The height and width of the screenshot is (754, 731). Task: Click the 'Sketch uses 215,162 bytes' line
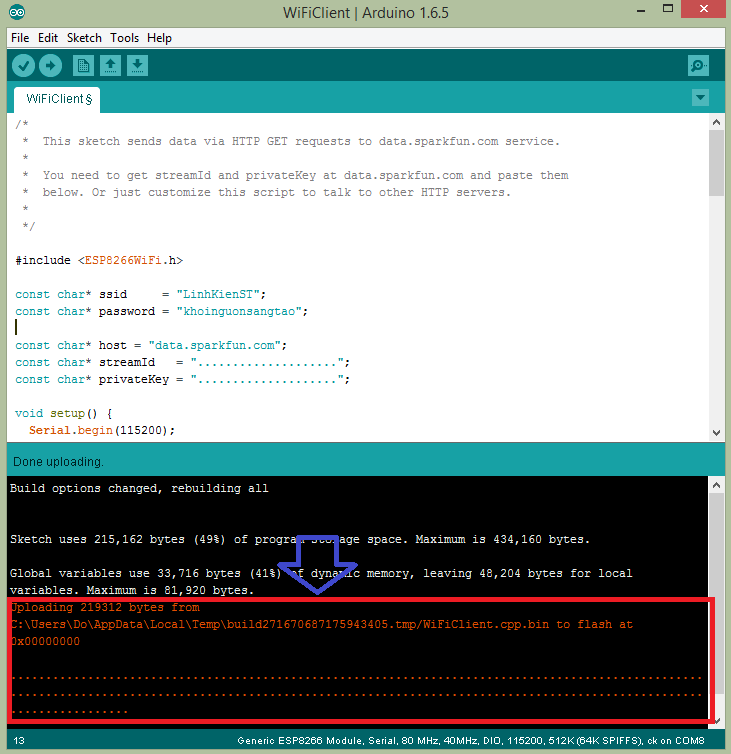pos(300,540)
